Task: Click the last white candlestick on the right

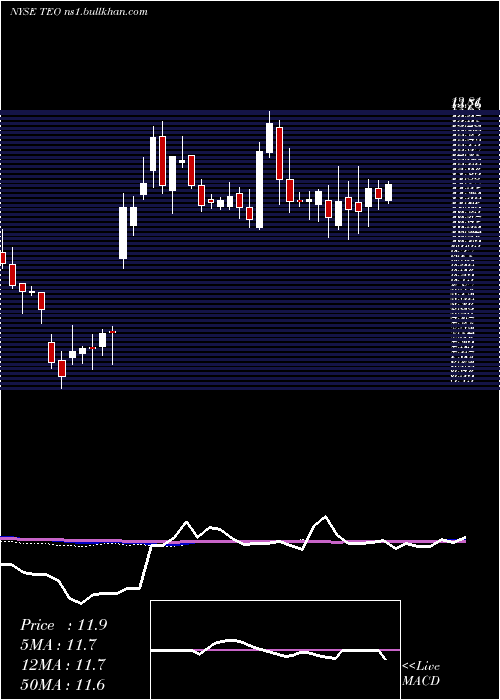Action: [x=388, y=192]
